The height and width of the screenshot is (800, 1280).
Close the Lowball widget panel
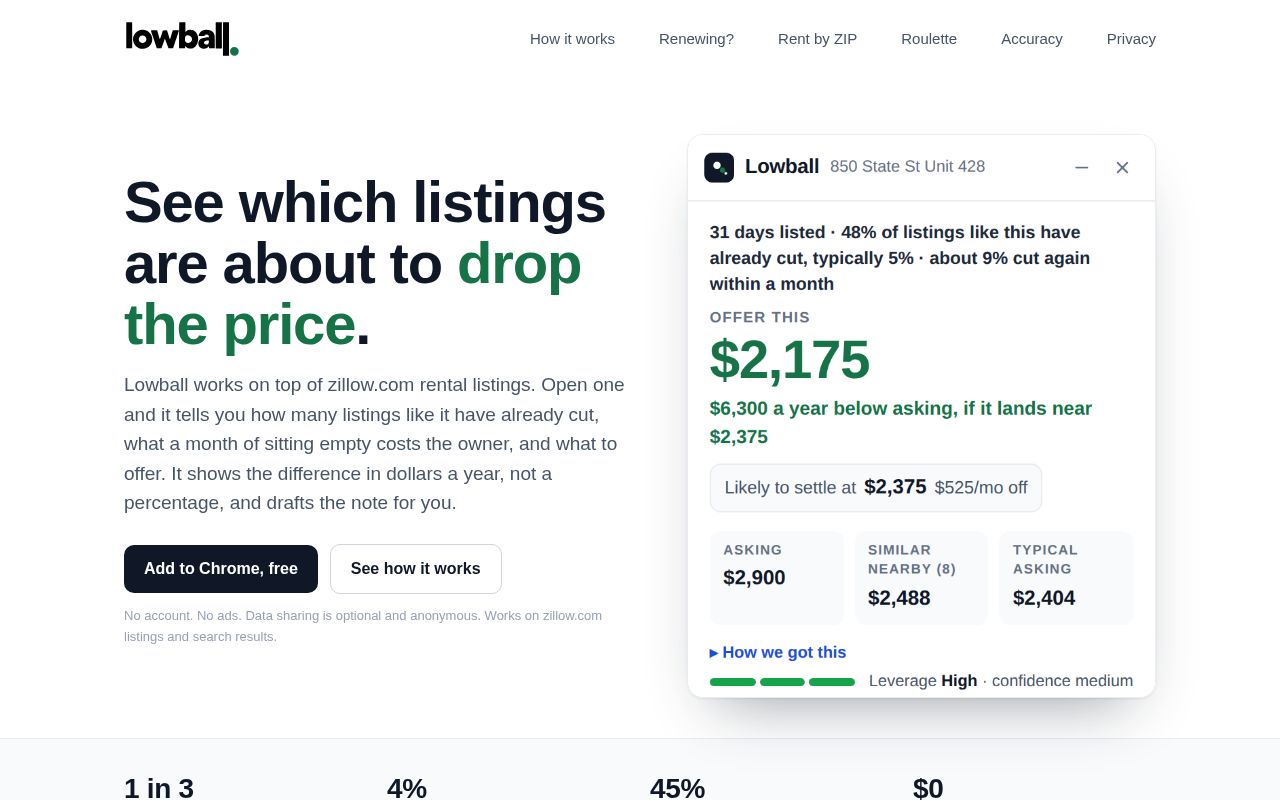1122,167
